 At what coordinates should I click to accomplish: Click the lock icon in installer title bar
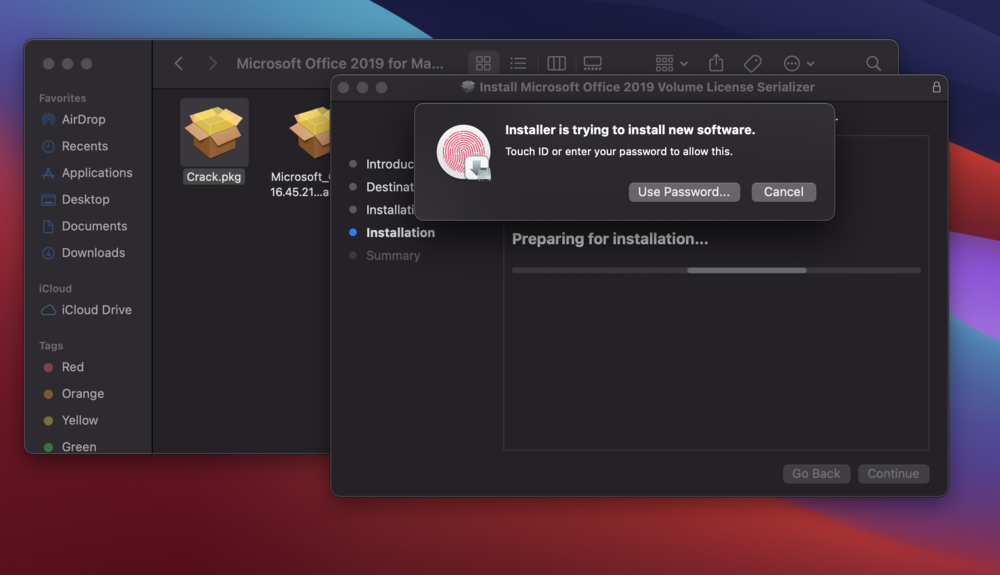click(936, 87)
